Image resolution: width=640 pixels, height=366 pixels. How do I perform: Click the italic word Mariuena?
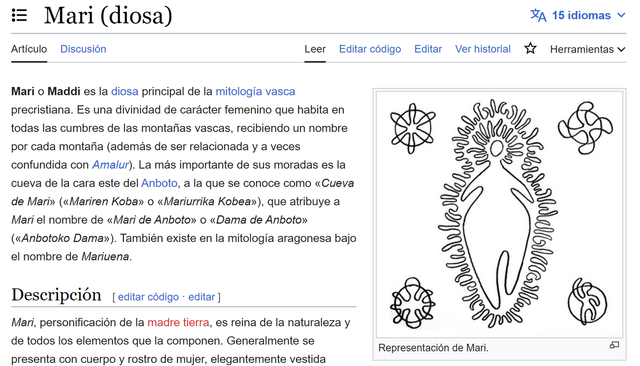105,257
